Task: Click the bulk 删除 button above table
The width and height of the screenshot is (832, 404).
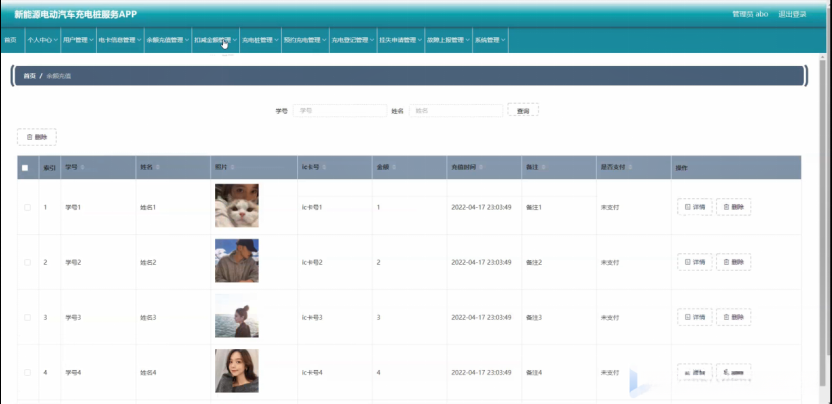Action: point(37,137)
